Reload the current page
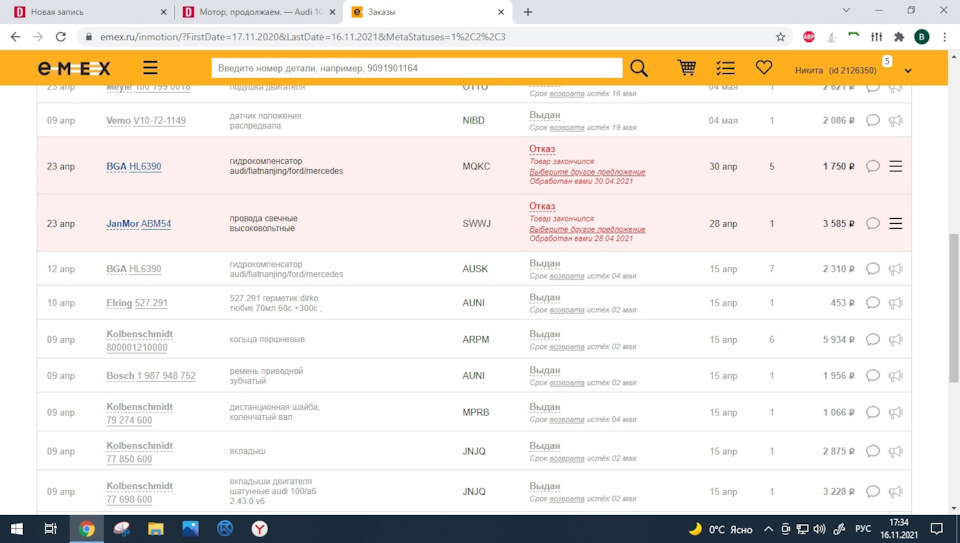960x543 pixels. [60, 37]
